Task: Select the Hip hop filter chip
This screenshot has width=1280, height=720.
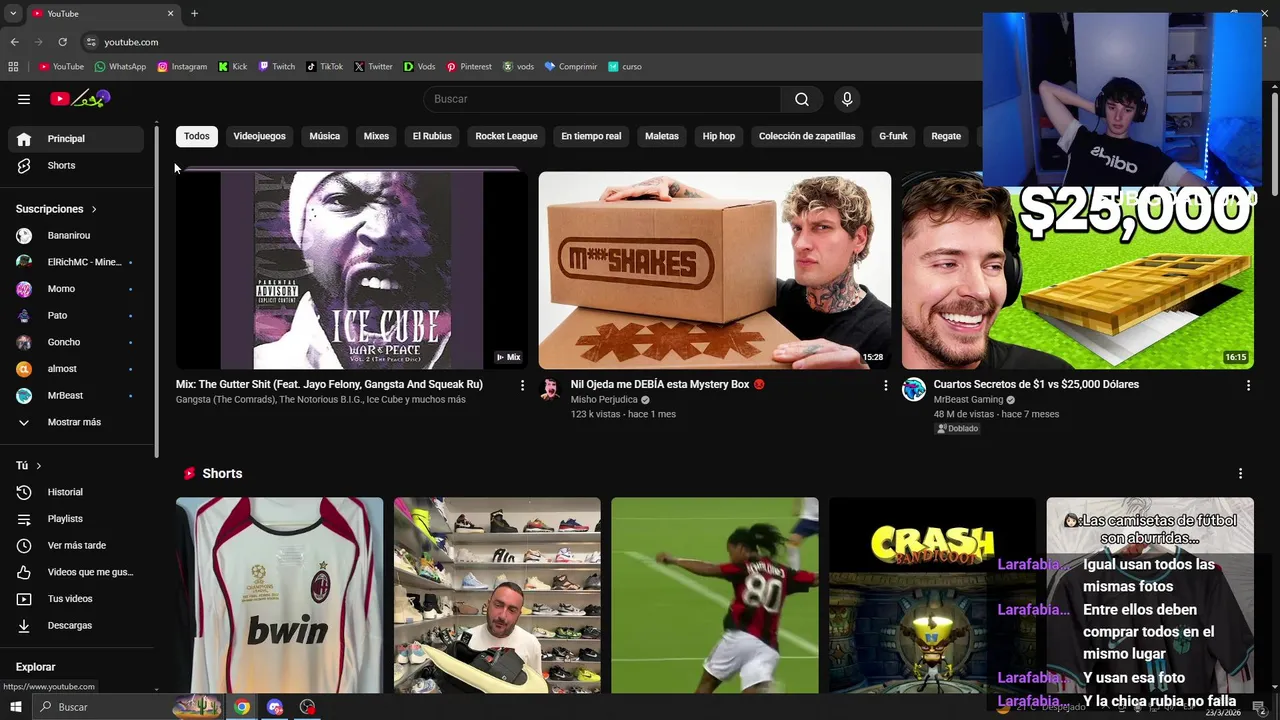Action: click(719, 136)
